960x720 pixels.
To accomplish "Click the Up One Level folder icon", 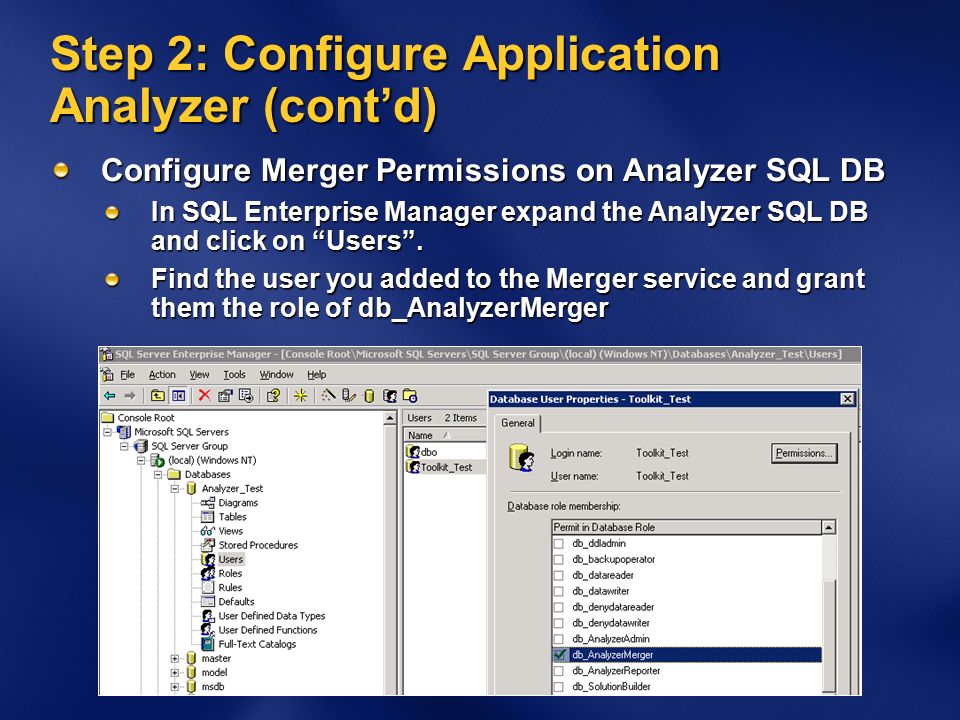I will [157, 396].
